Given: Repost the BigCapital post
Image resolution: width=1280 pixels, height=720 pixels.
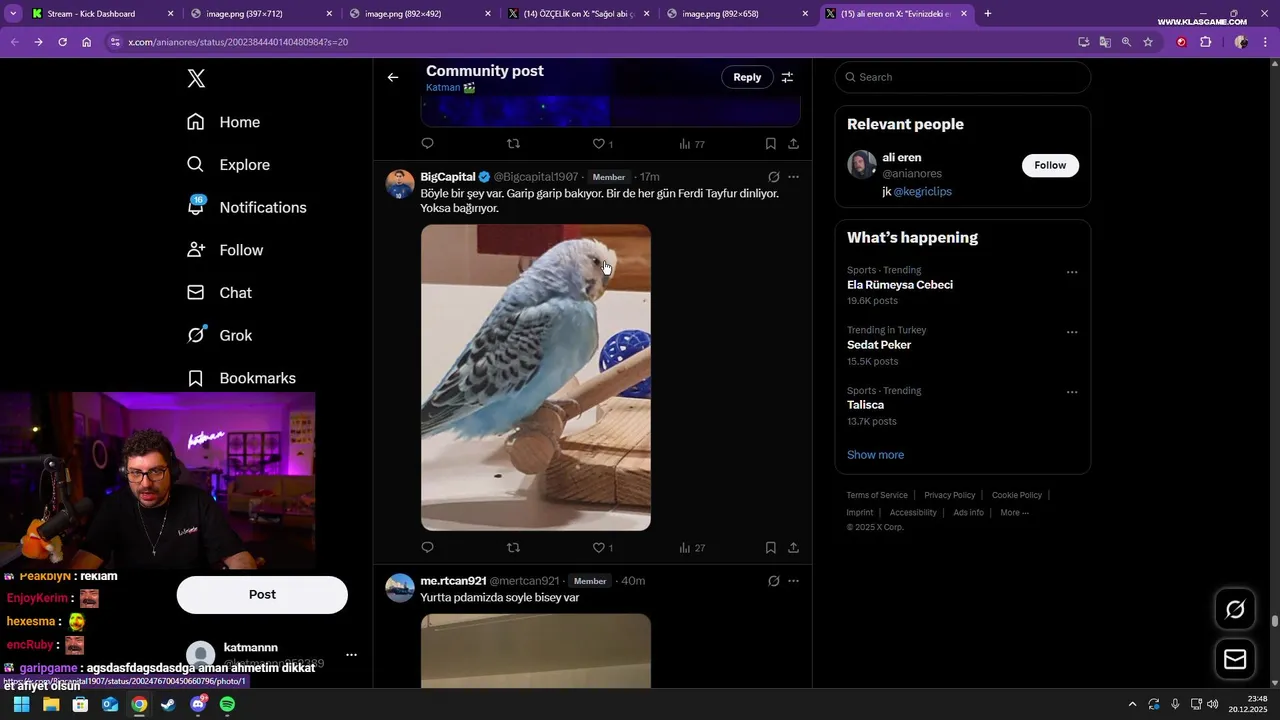Looking at the screenshot, I should [x=514, y=548].
